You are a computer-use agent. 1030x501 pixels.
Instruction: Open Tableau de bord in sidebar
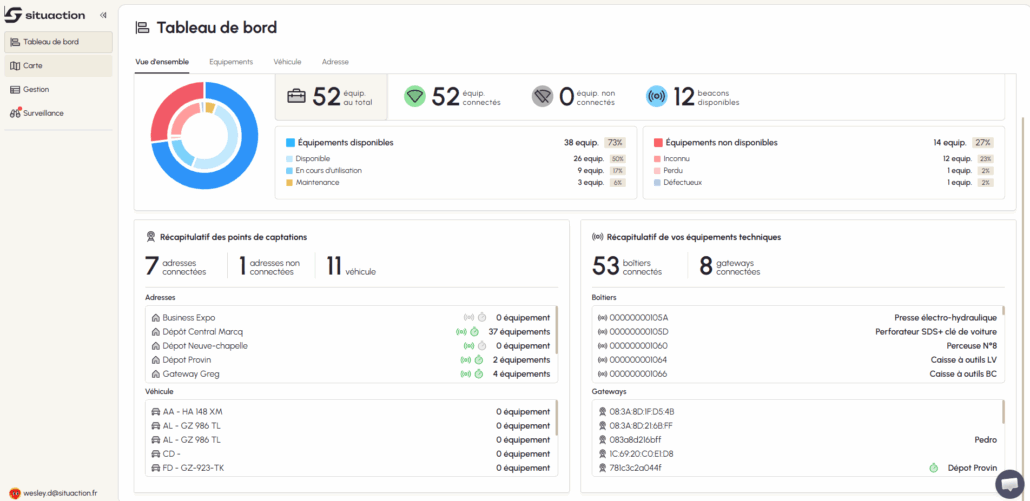coord(58,42)
